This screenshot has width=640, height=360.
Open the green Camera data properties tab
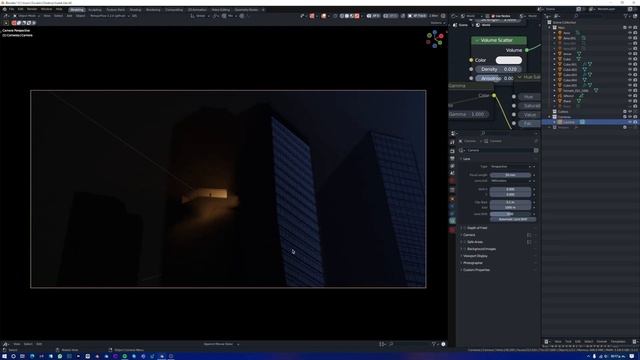pos(452,221)
